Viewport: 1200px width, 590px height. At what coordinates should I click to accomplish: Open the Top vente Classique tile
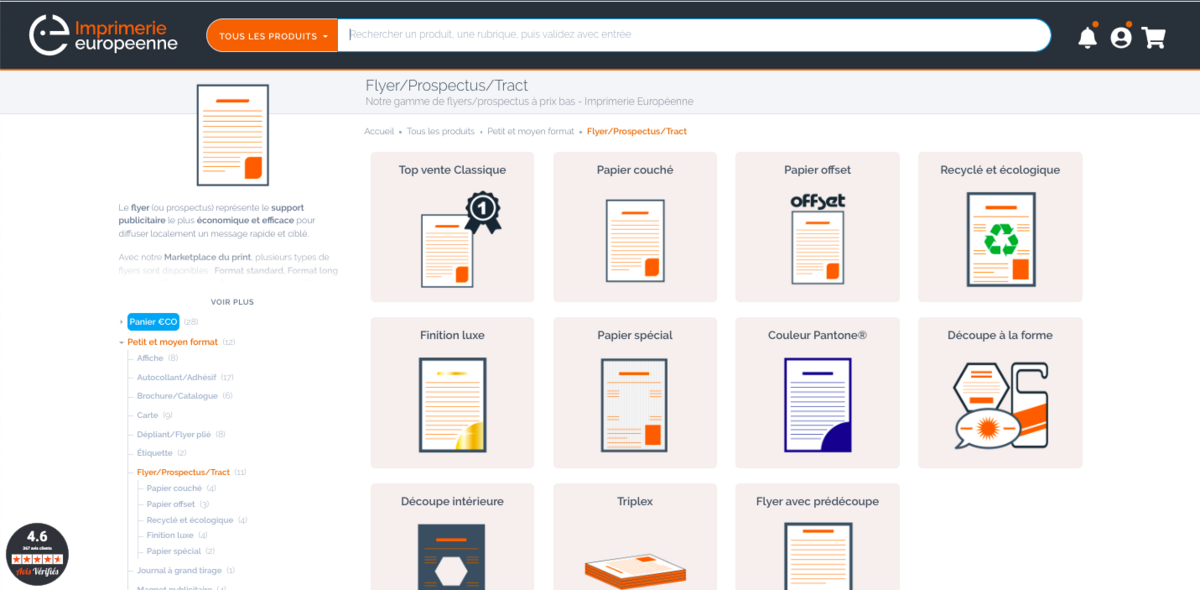452,227
